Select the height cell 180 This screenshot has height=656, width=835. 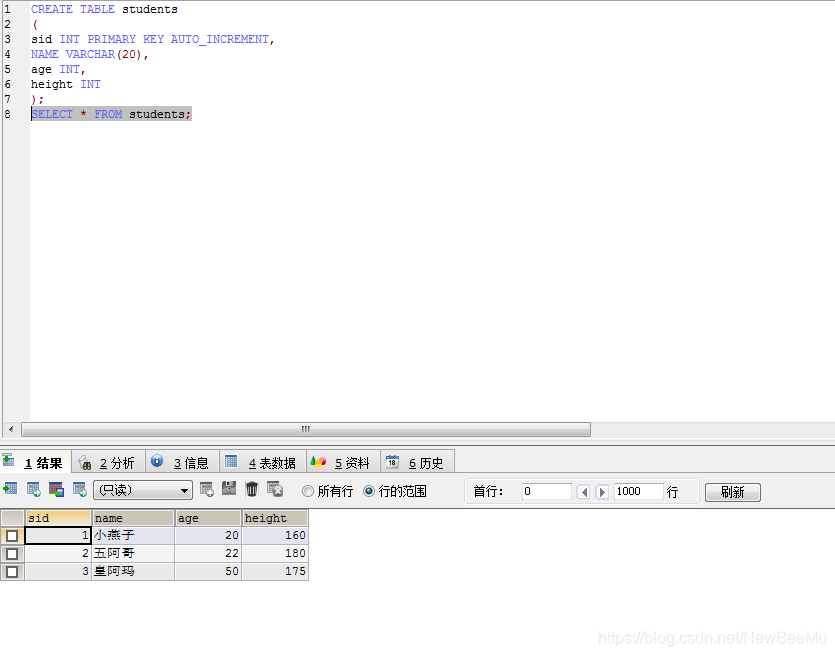tap(275, 554)
